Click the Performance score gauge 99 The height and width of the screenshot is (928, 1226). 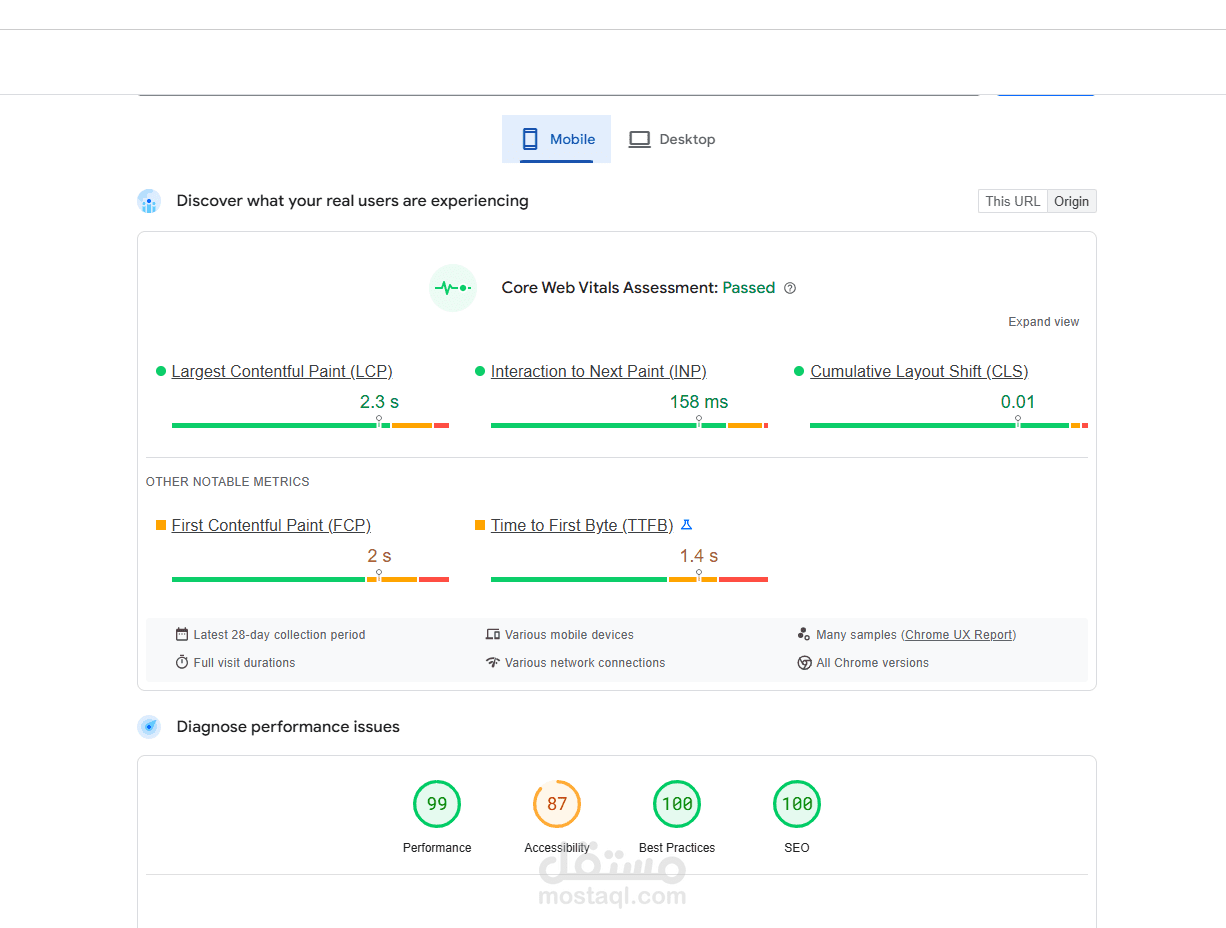(x=437, y=804)
